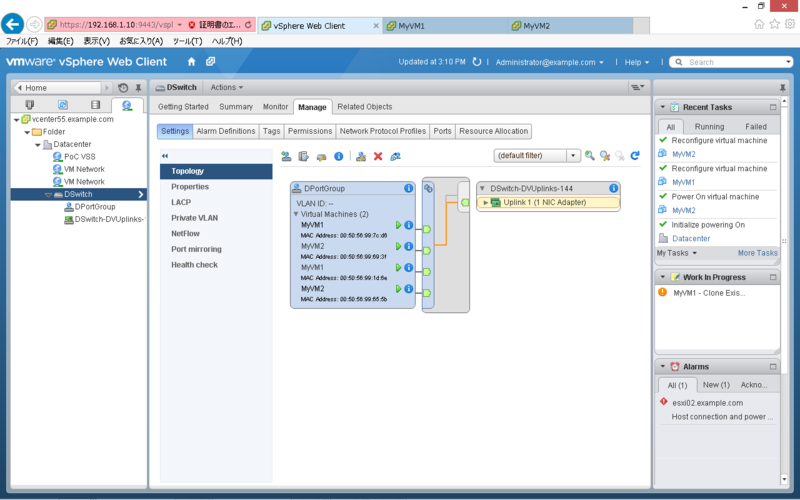This screenshot has height=500, width=800.
Task: Click the edit port group icon in toolbar
Action: tap(361, 156)
